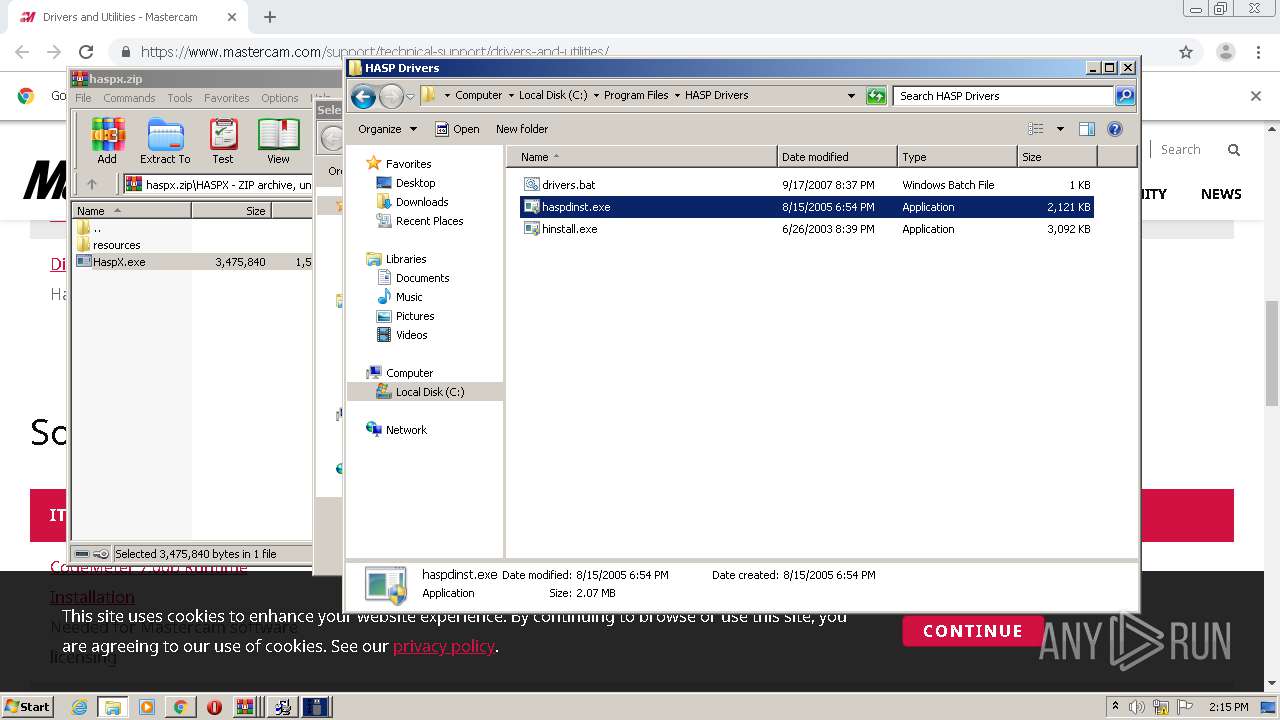
Task: Toggle the preview pane icon
Action: click(1087, 129)
